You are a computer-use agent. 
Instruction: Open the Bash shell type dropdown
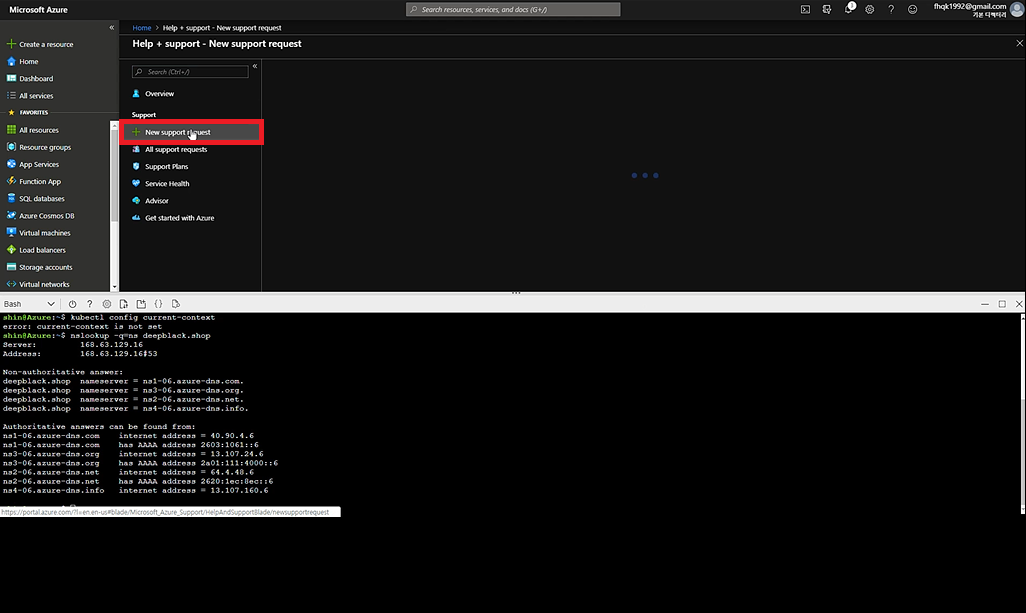29,304
